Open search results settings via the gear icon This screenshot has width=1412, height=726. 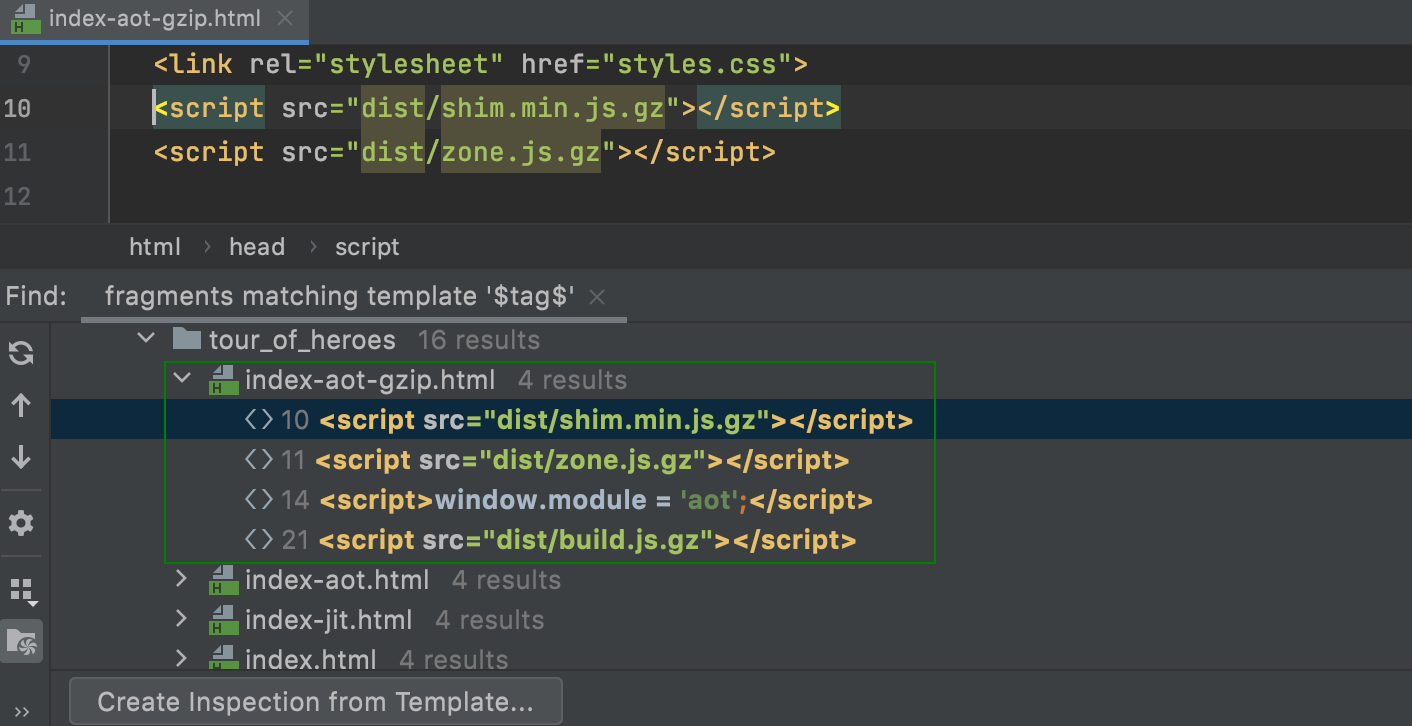pyautogui.click(x=21, y=522)
